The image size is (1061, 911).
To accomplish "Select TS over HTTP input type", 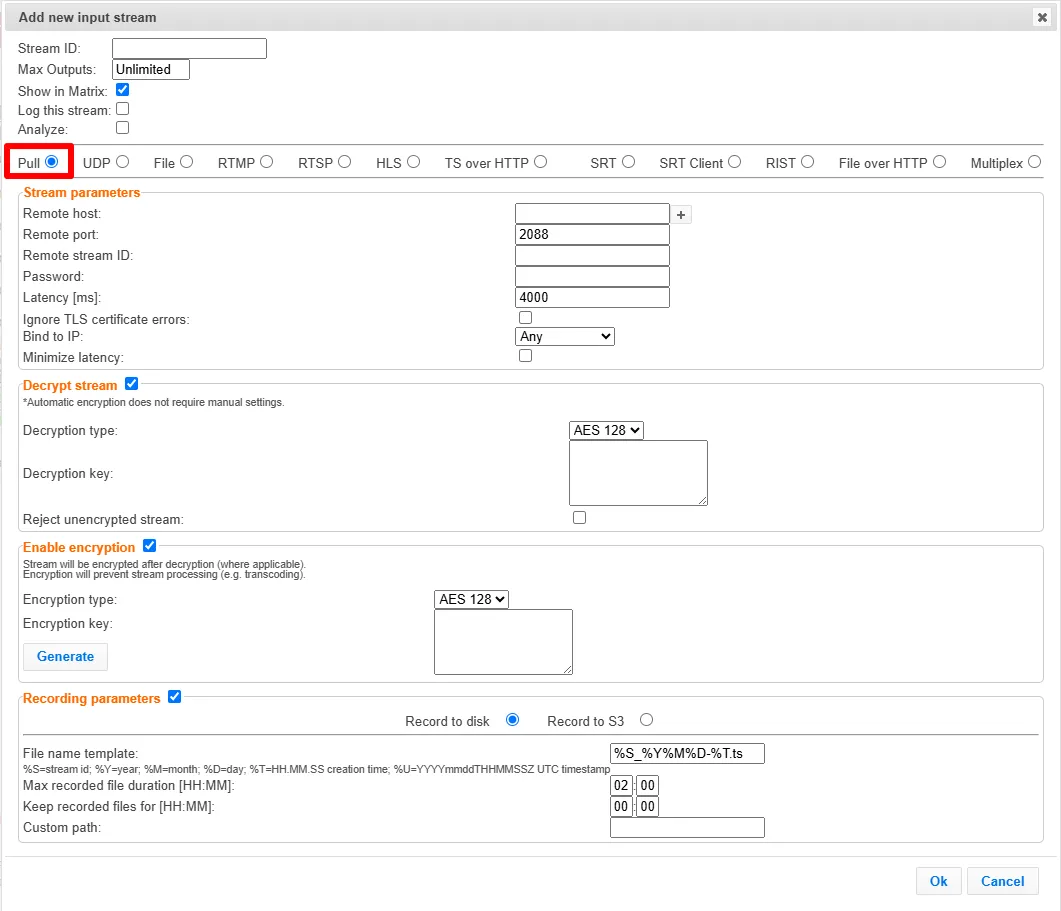I will pyautogui.click(x=540, y=162).
